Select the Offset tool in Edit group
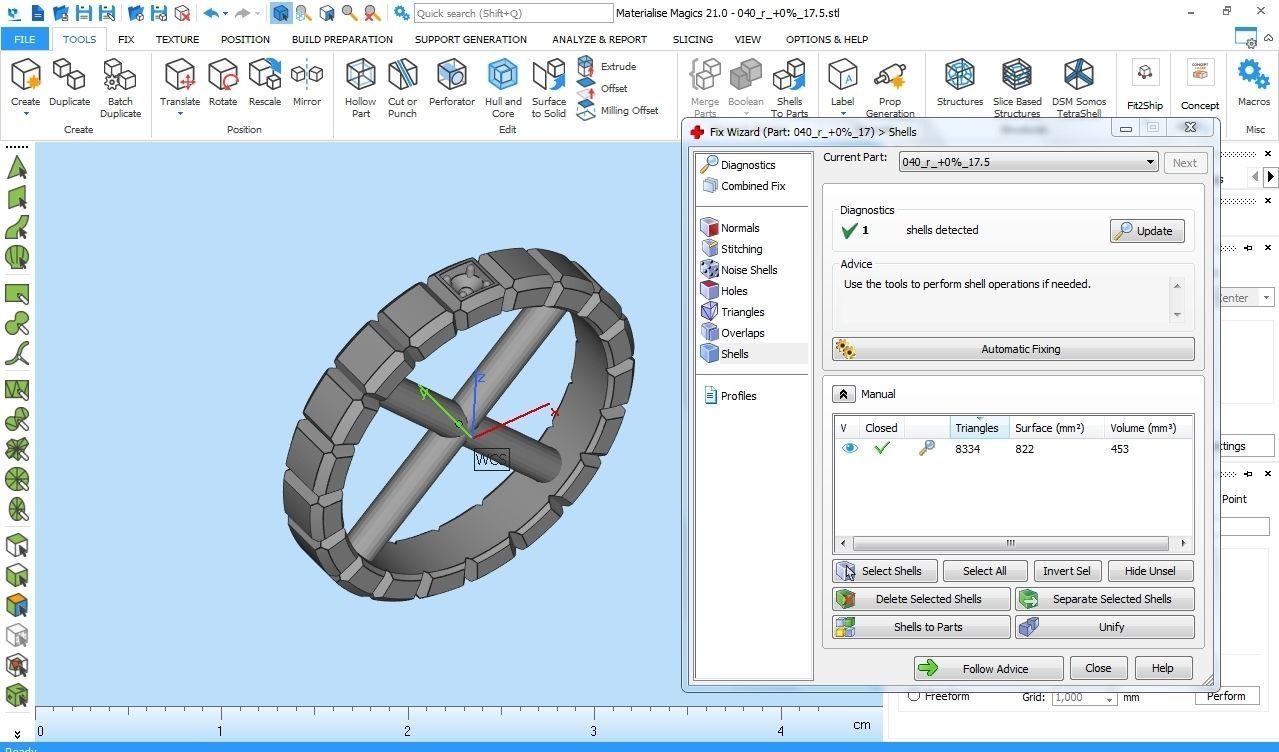The image size is (1279, 752). pos(603,88)
